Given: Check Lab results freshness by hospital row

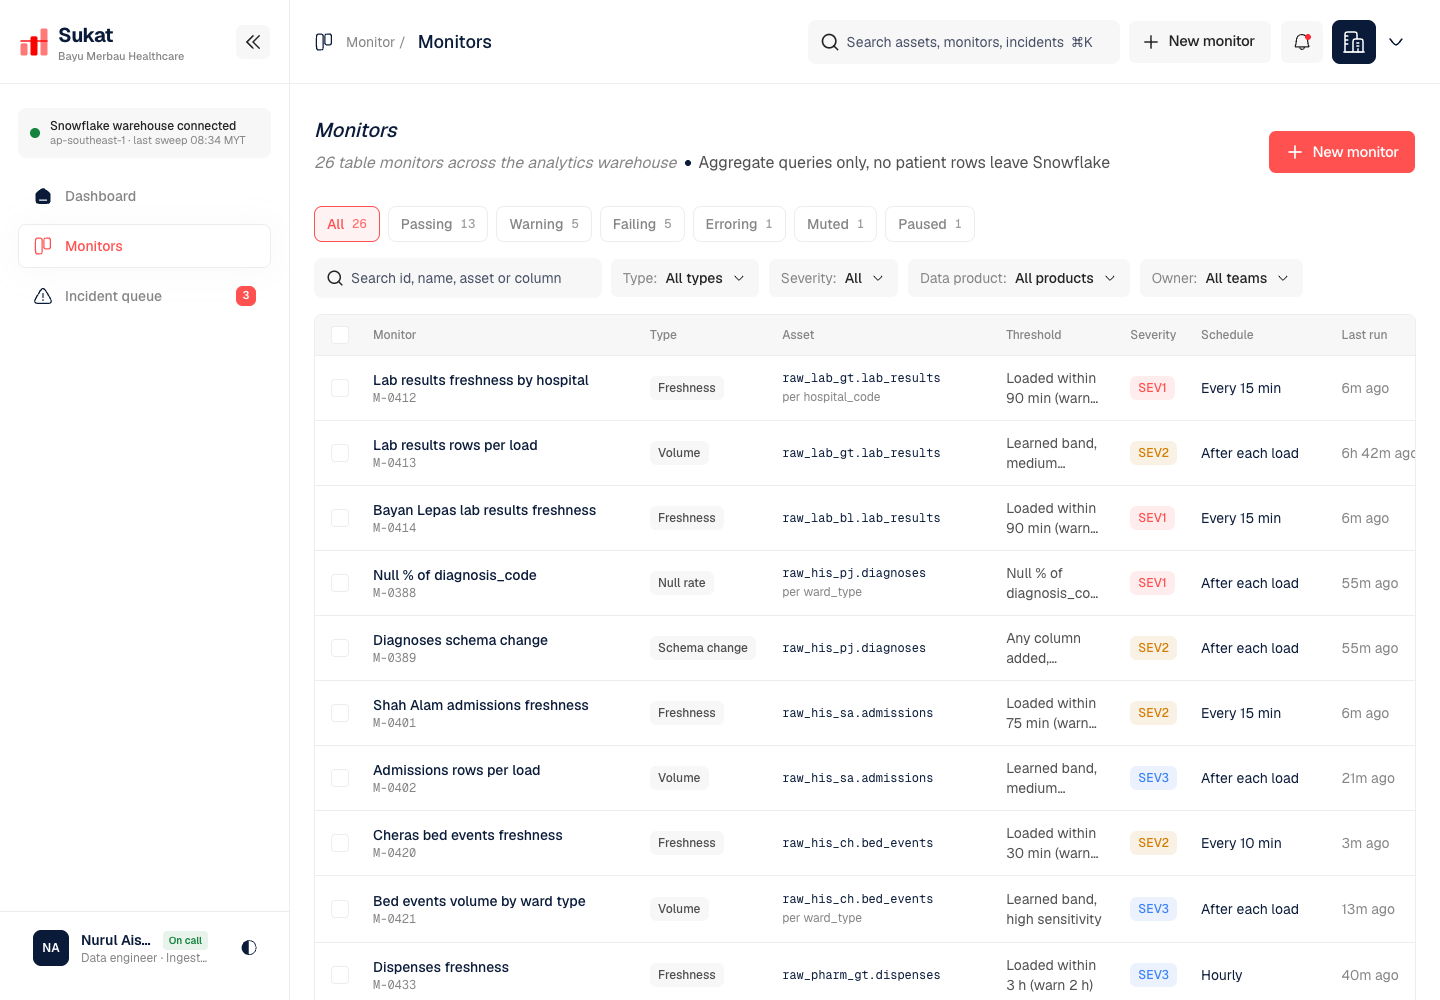Looking at the screenshot, I should [x=340, y=388].
